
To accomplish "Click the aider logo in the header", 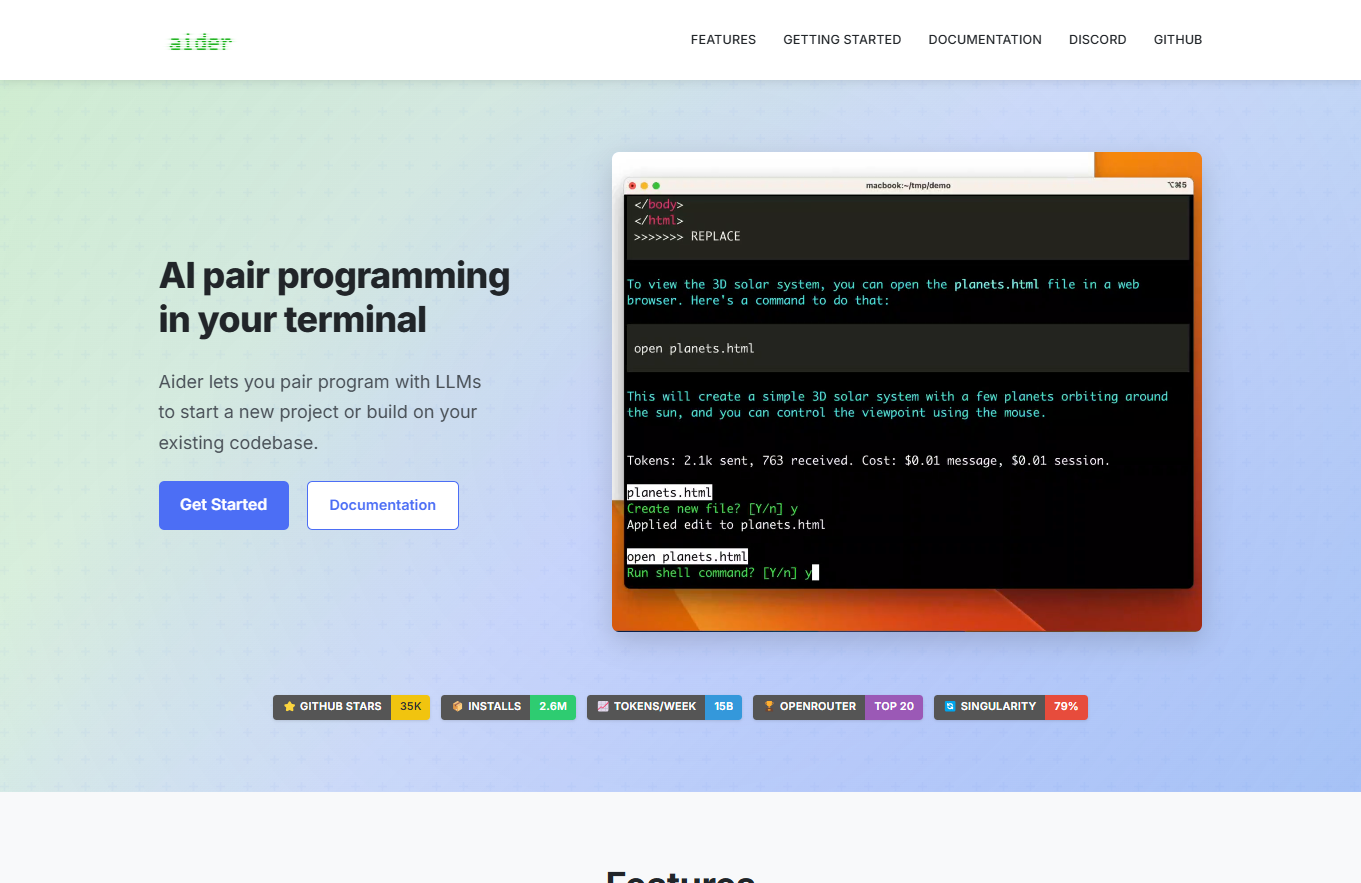I will coord(201,41).
